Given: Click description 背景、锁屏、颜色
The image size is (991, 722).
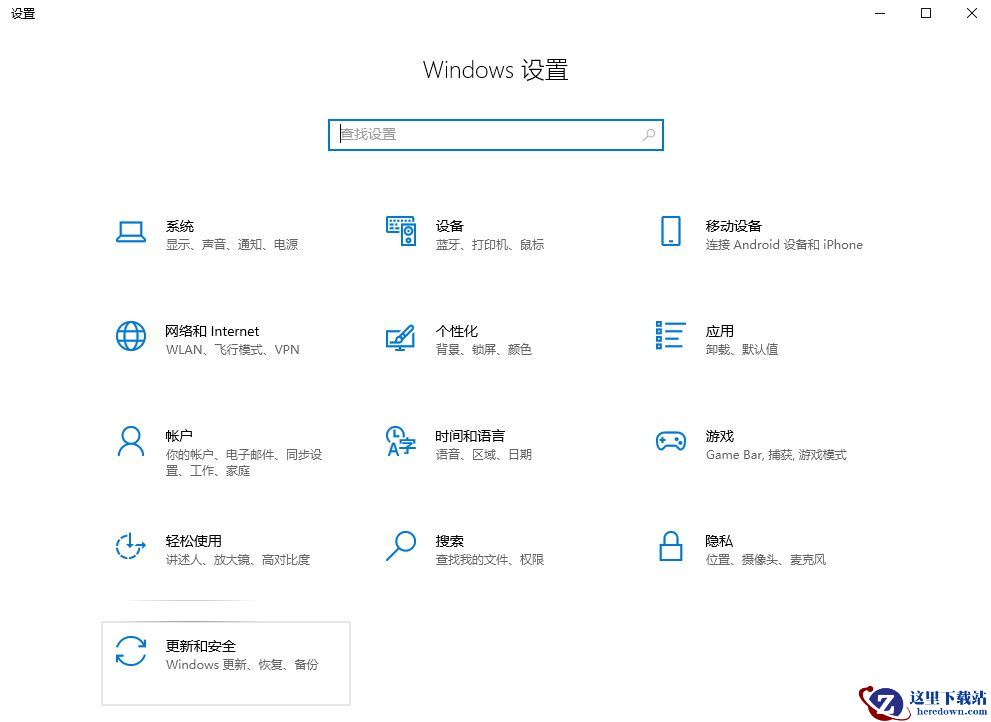Looking at the screenshot, I should coord(483,350).
